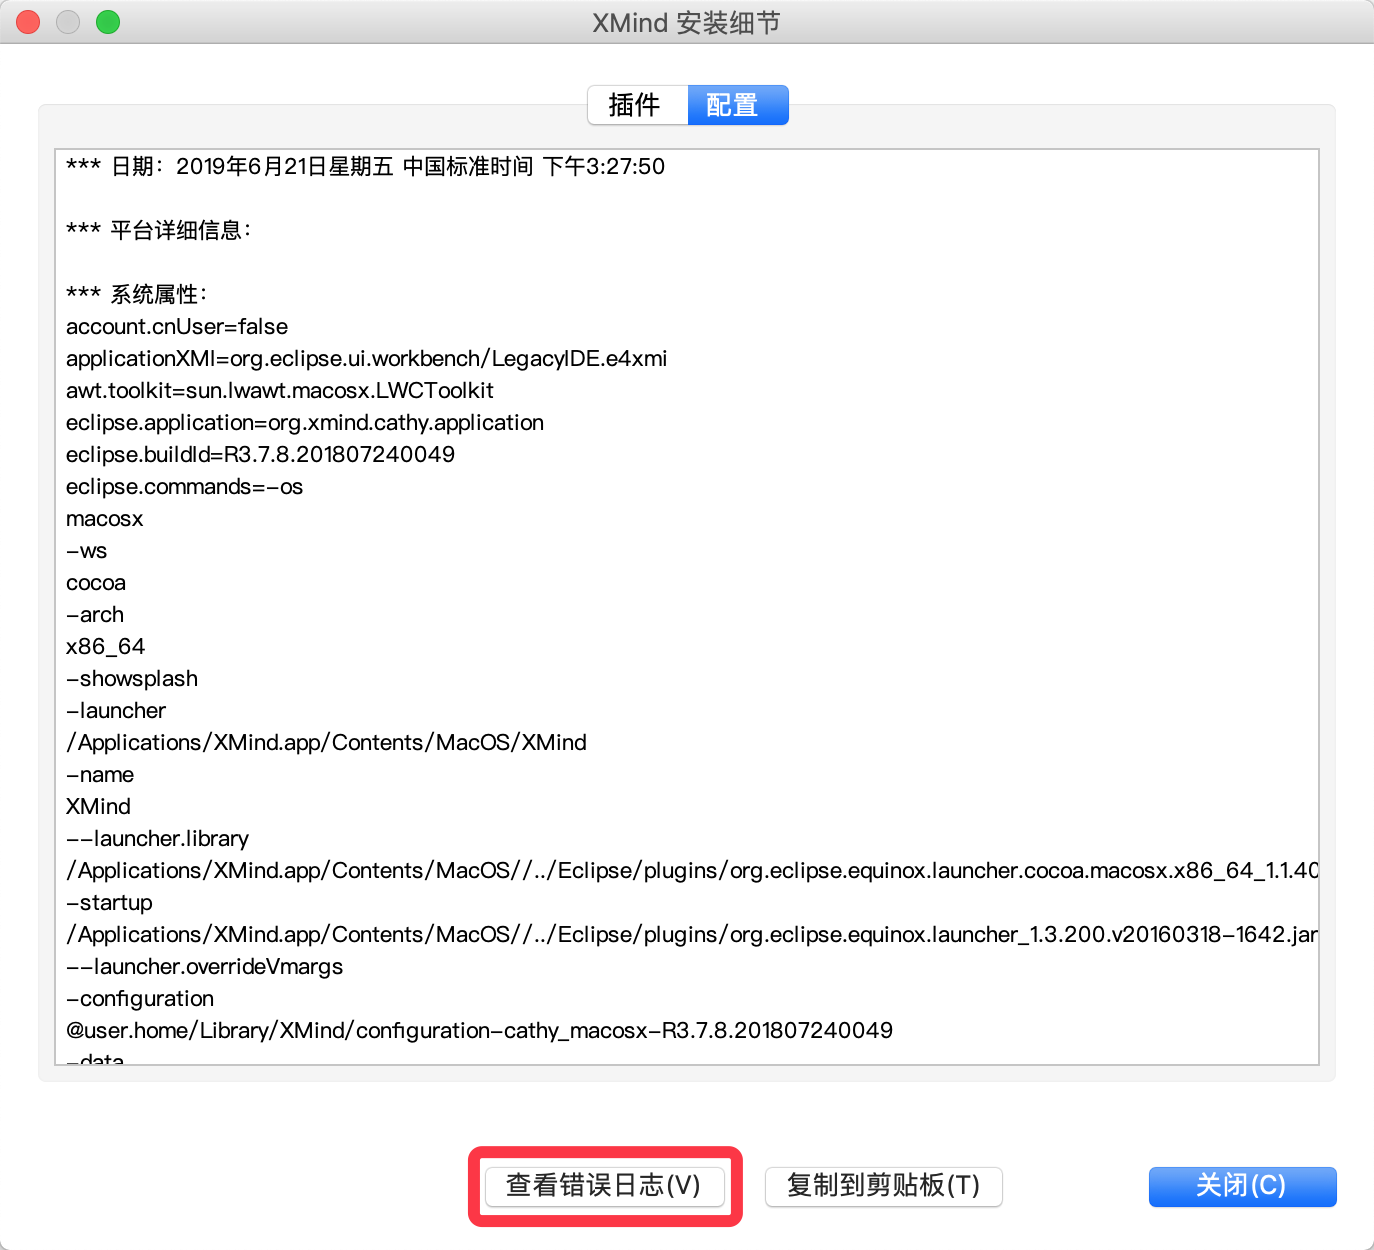Click the equinox.launcher_1.3.200 jar path line
The width and height of the screenshot is (1374, 1250).
point(692,935)
